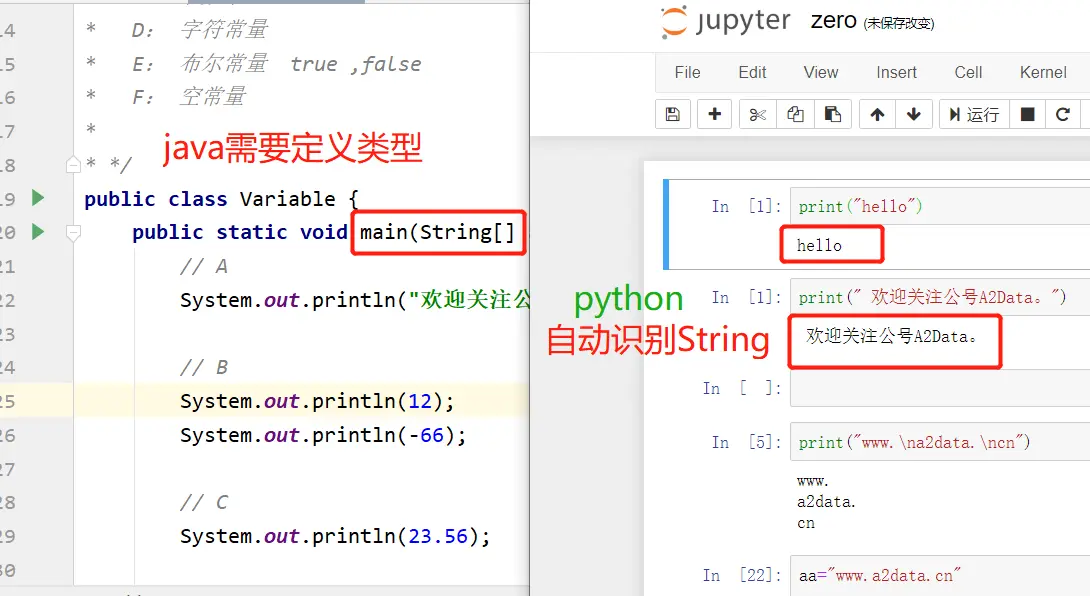Screen dimensions: 1090x596
Task: Run the Variable class with the green arrow
Action: point(38,198)
